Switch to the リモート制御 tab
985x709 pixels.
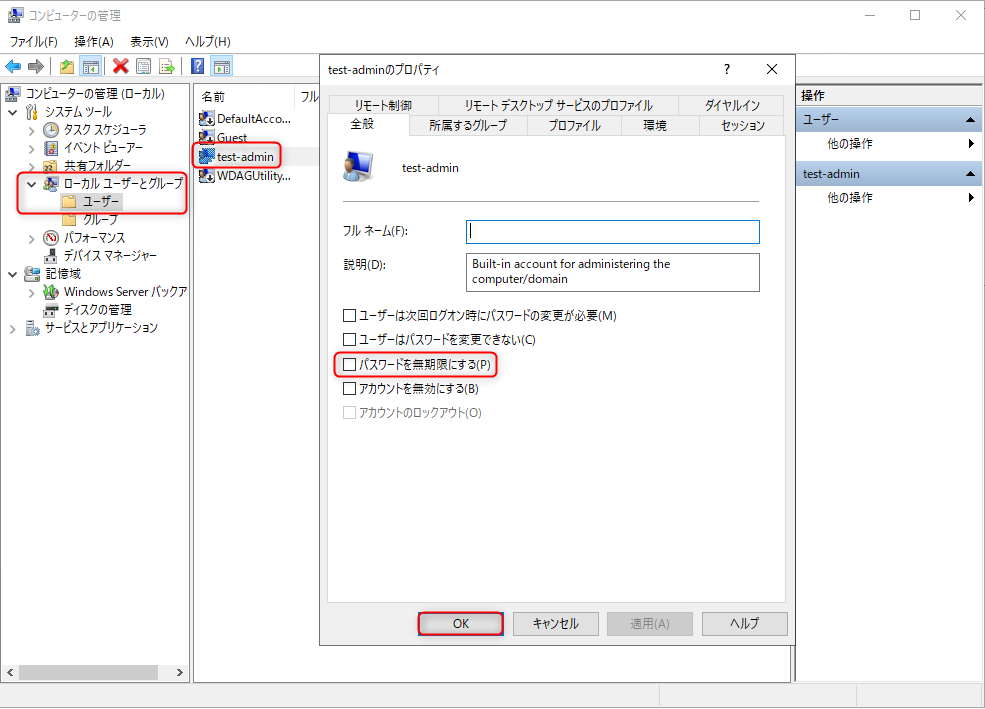click(x=383, y=105)
